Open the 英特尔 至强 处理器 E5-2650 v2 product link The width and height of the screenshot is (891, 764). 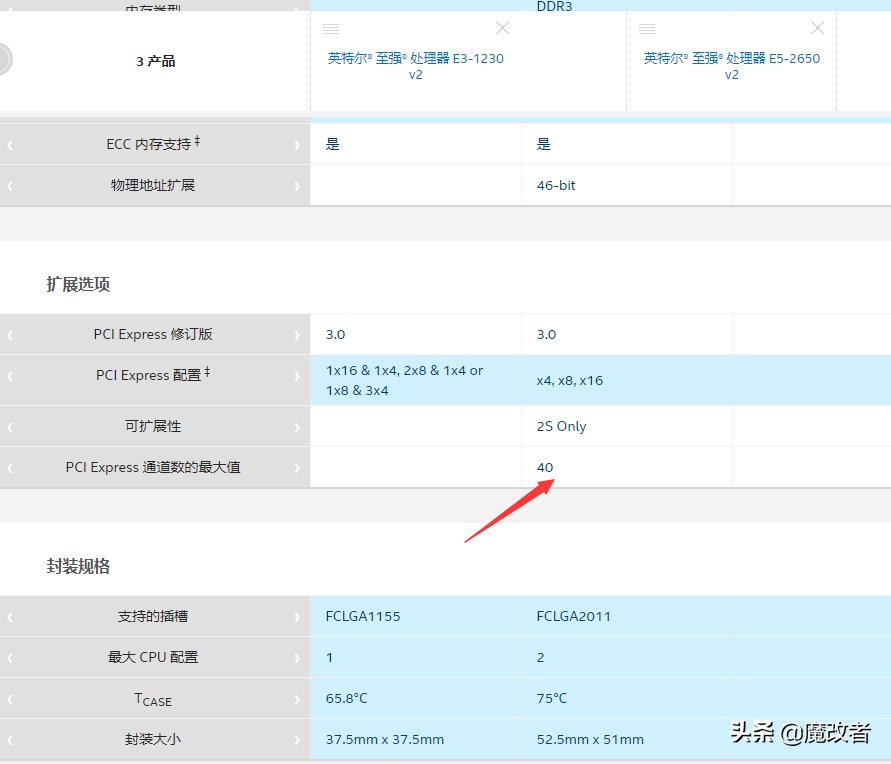731,66
